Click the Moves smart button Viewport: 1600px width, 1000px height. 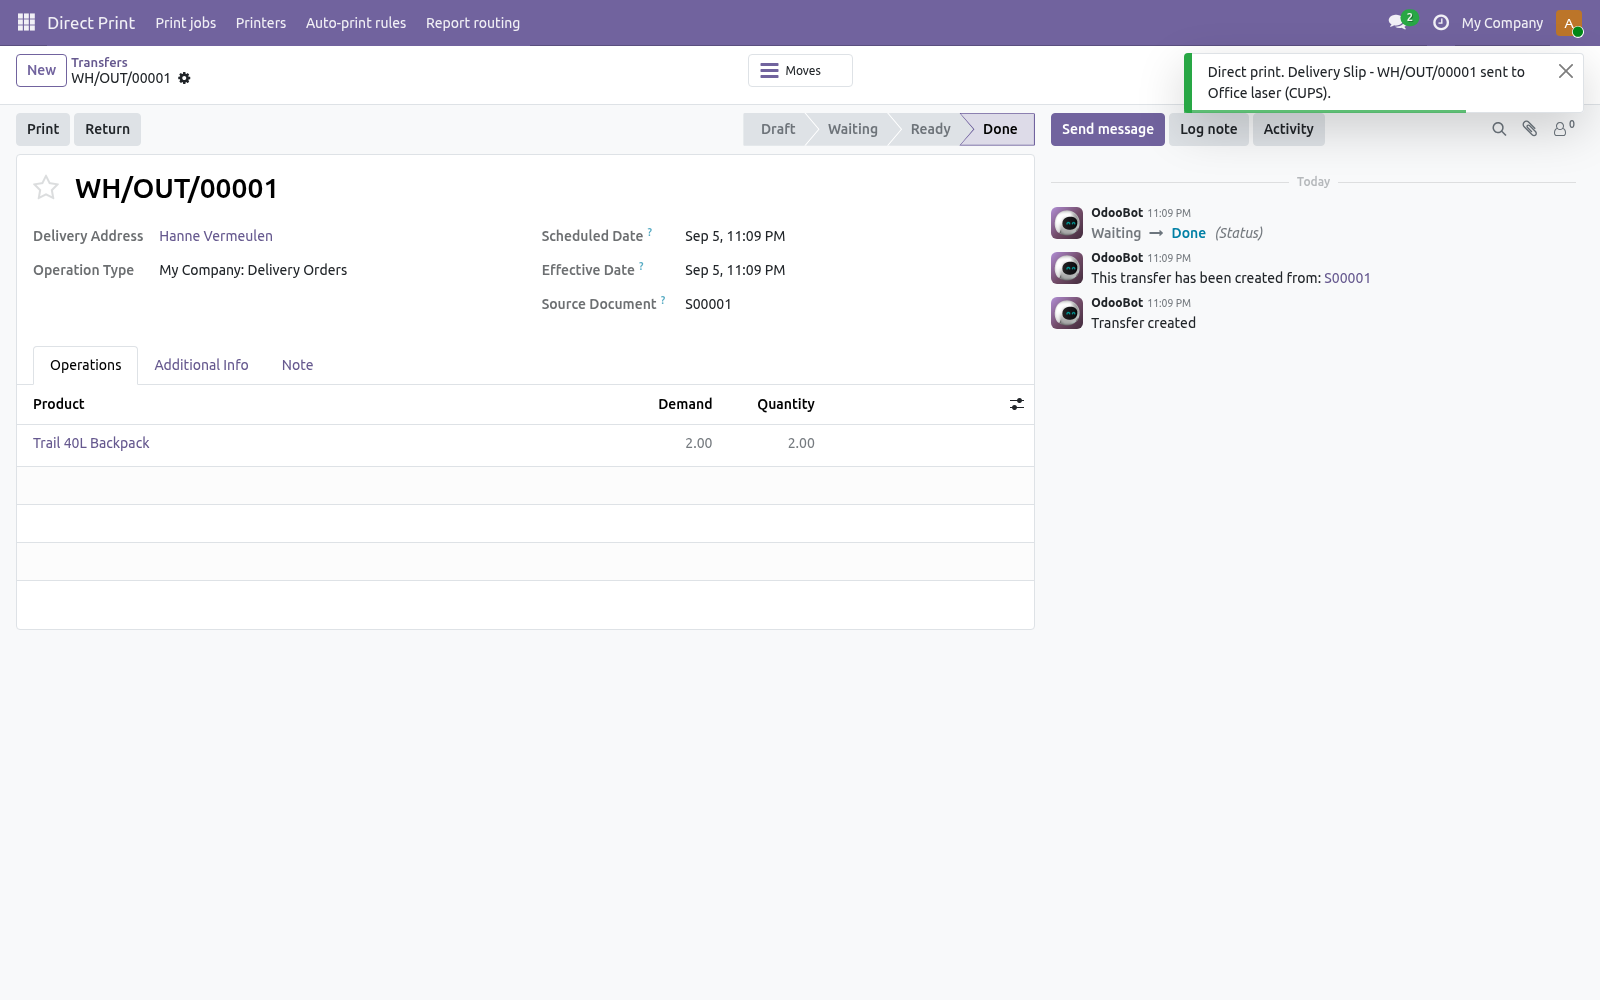tap(800, 71)
